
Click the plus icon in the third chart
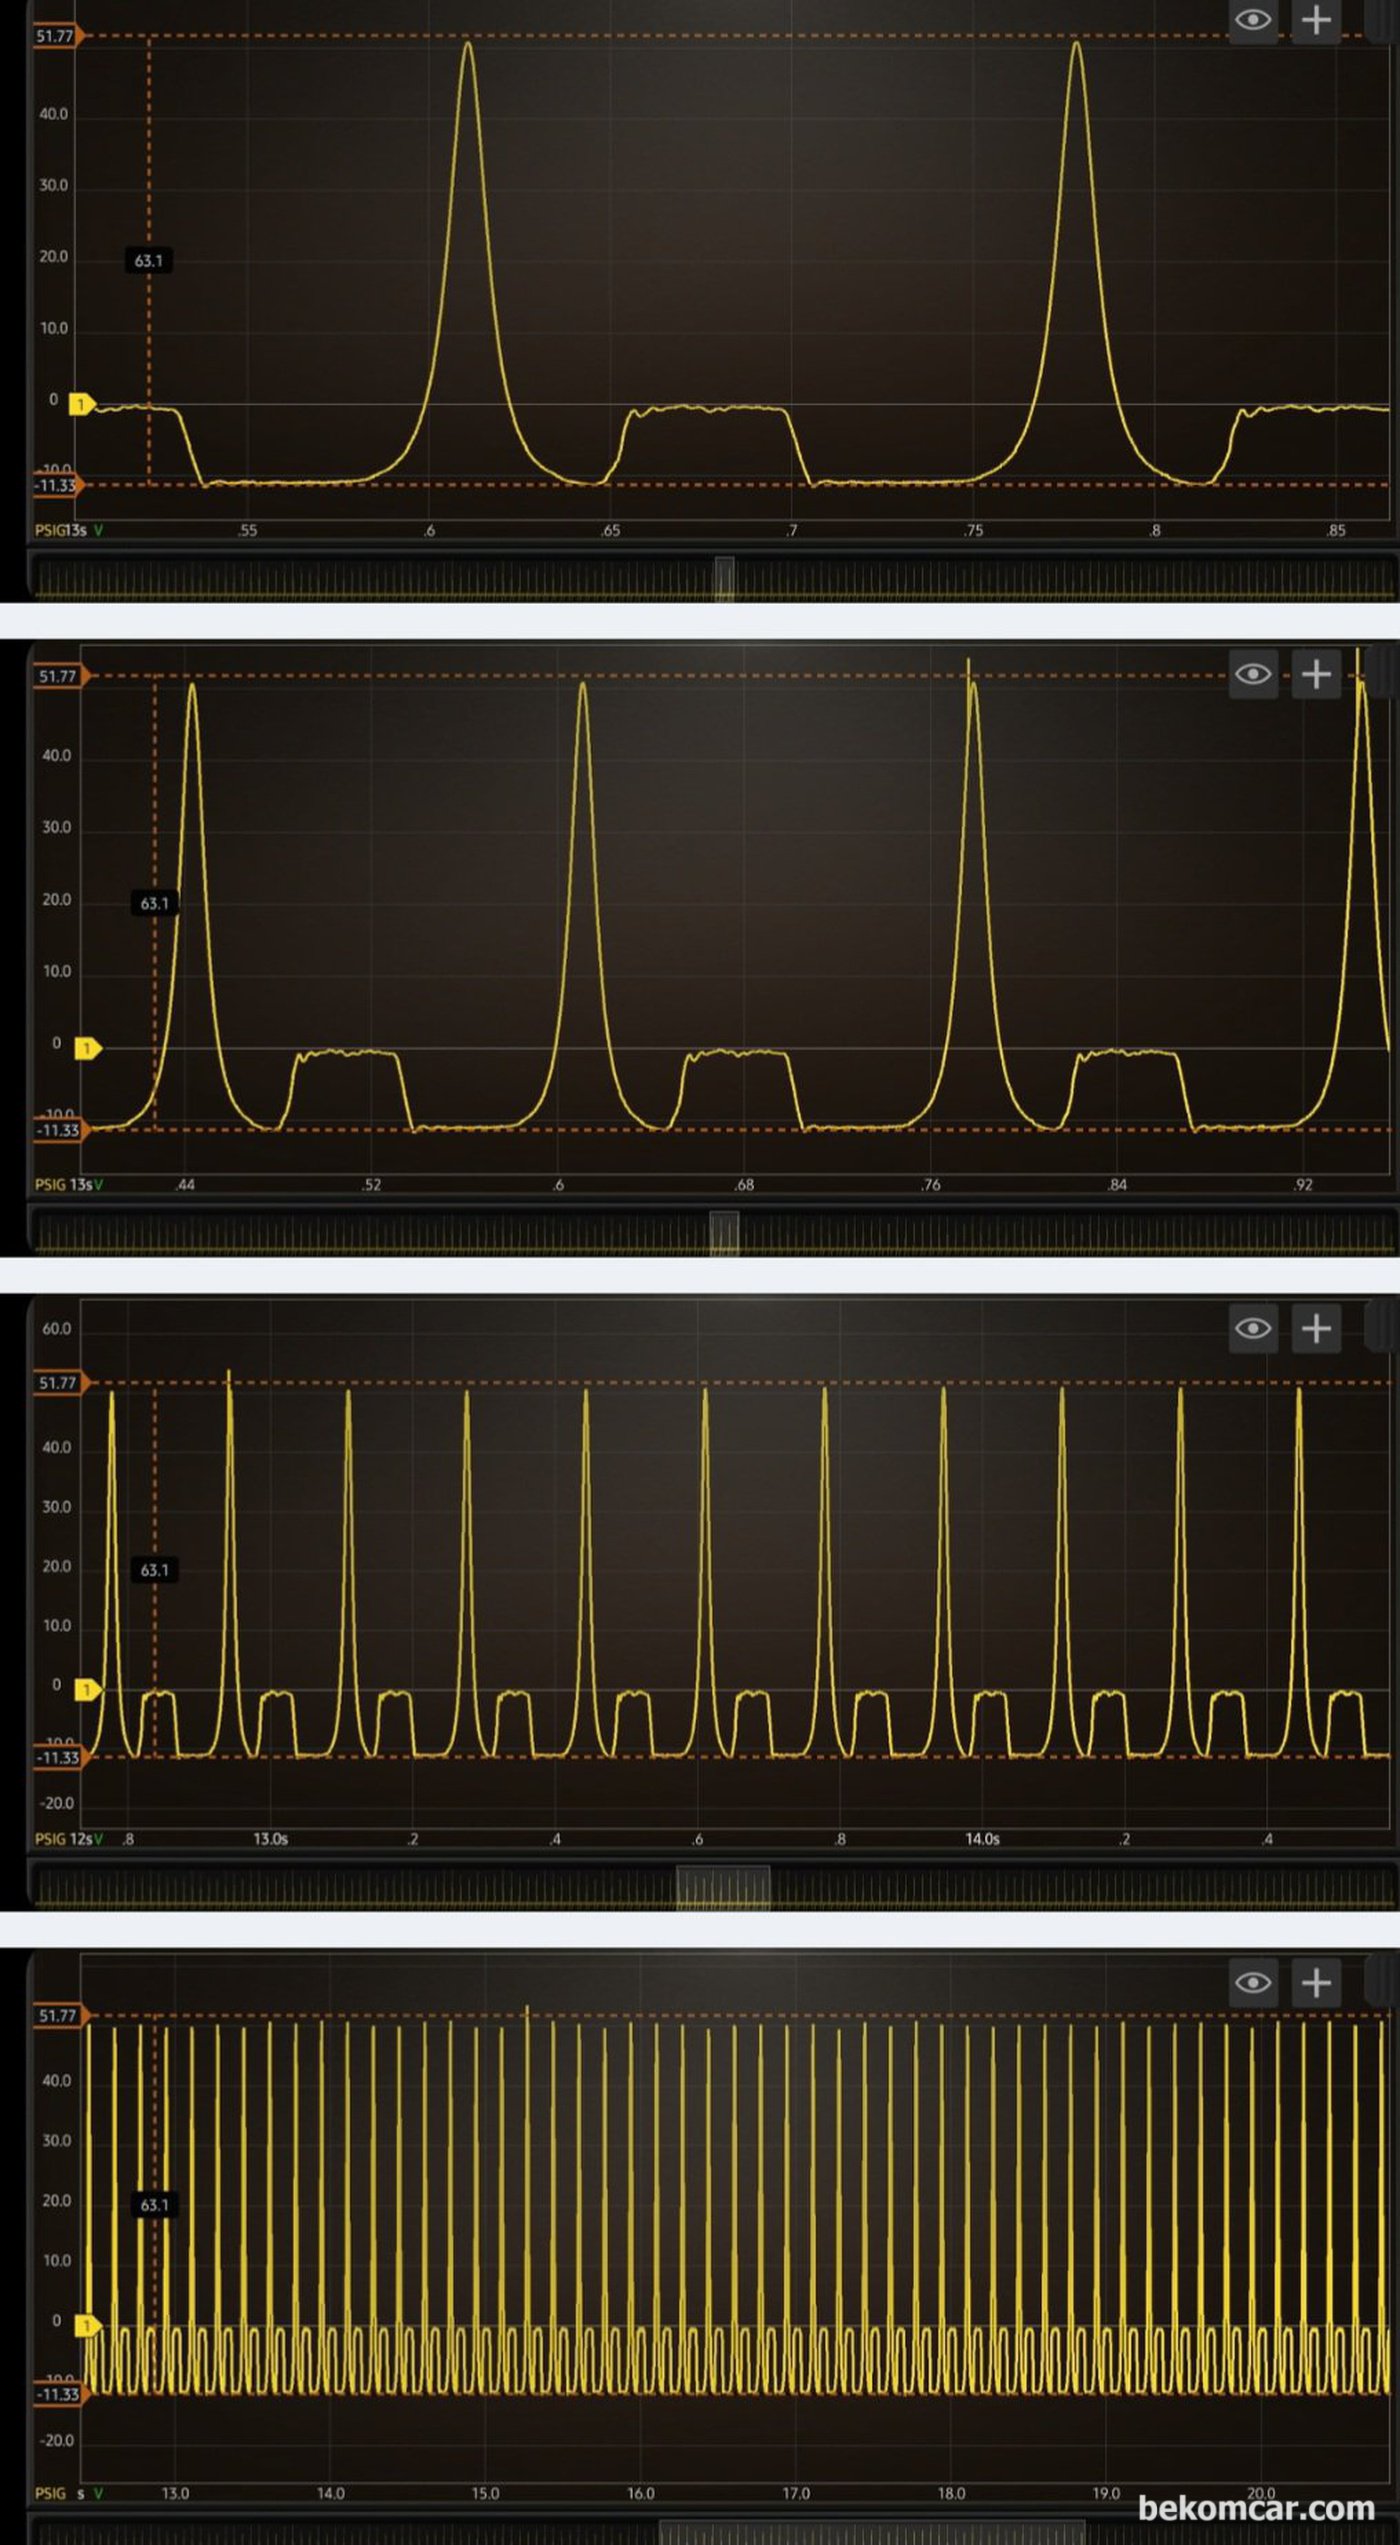tap(1316, 1328)
